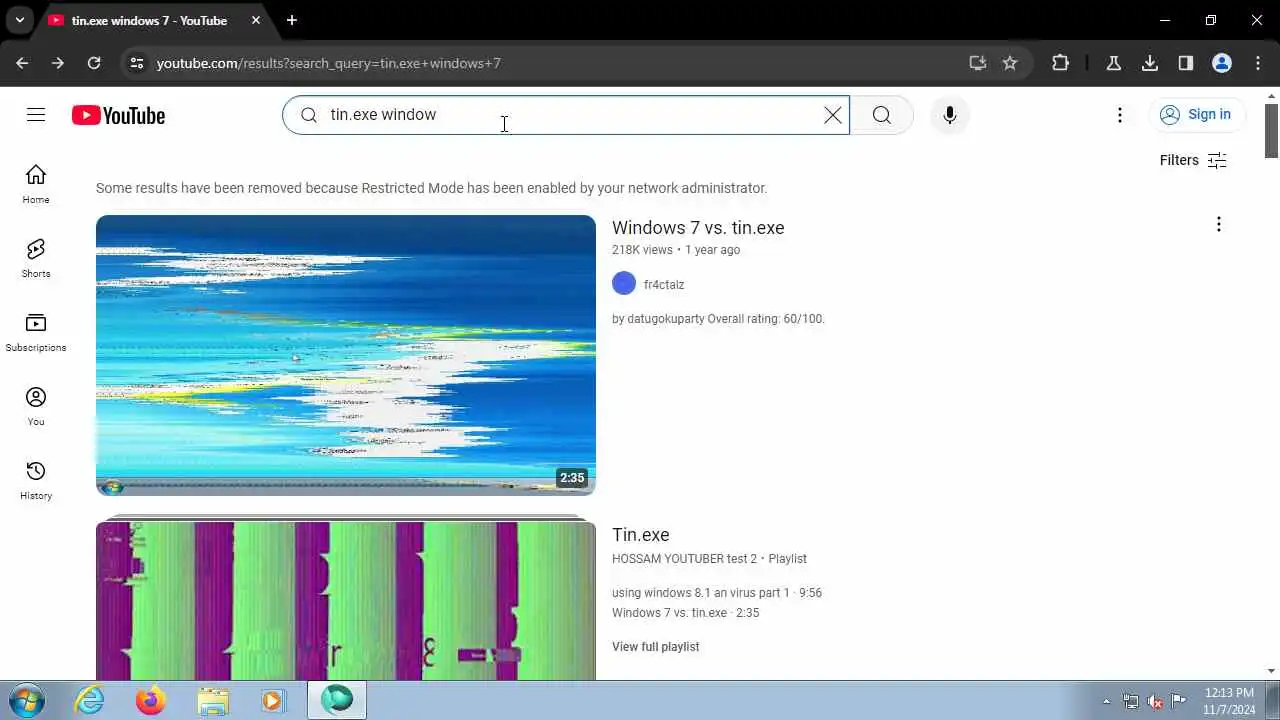
Task: Open using windows 8.1 an virus part 1
Action: (x=717, y=593)
